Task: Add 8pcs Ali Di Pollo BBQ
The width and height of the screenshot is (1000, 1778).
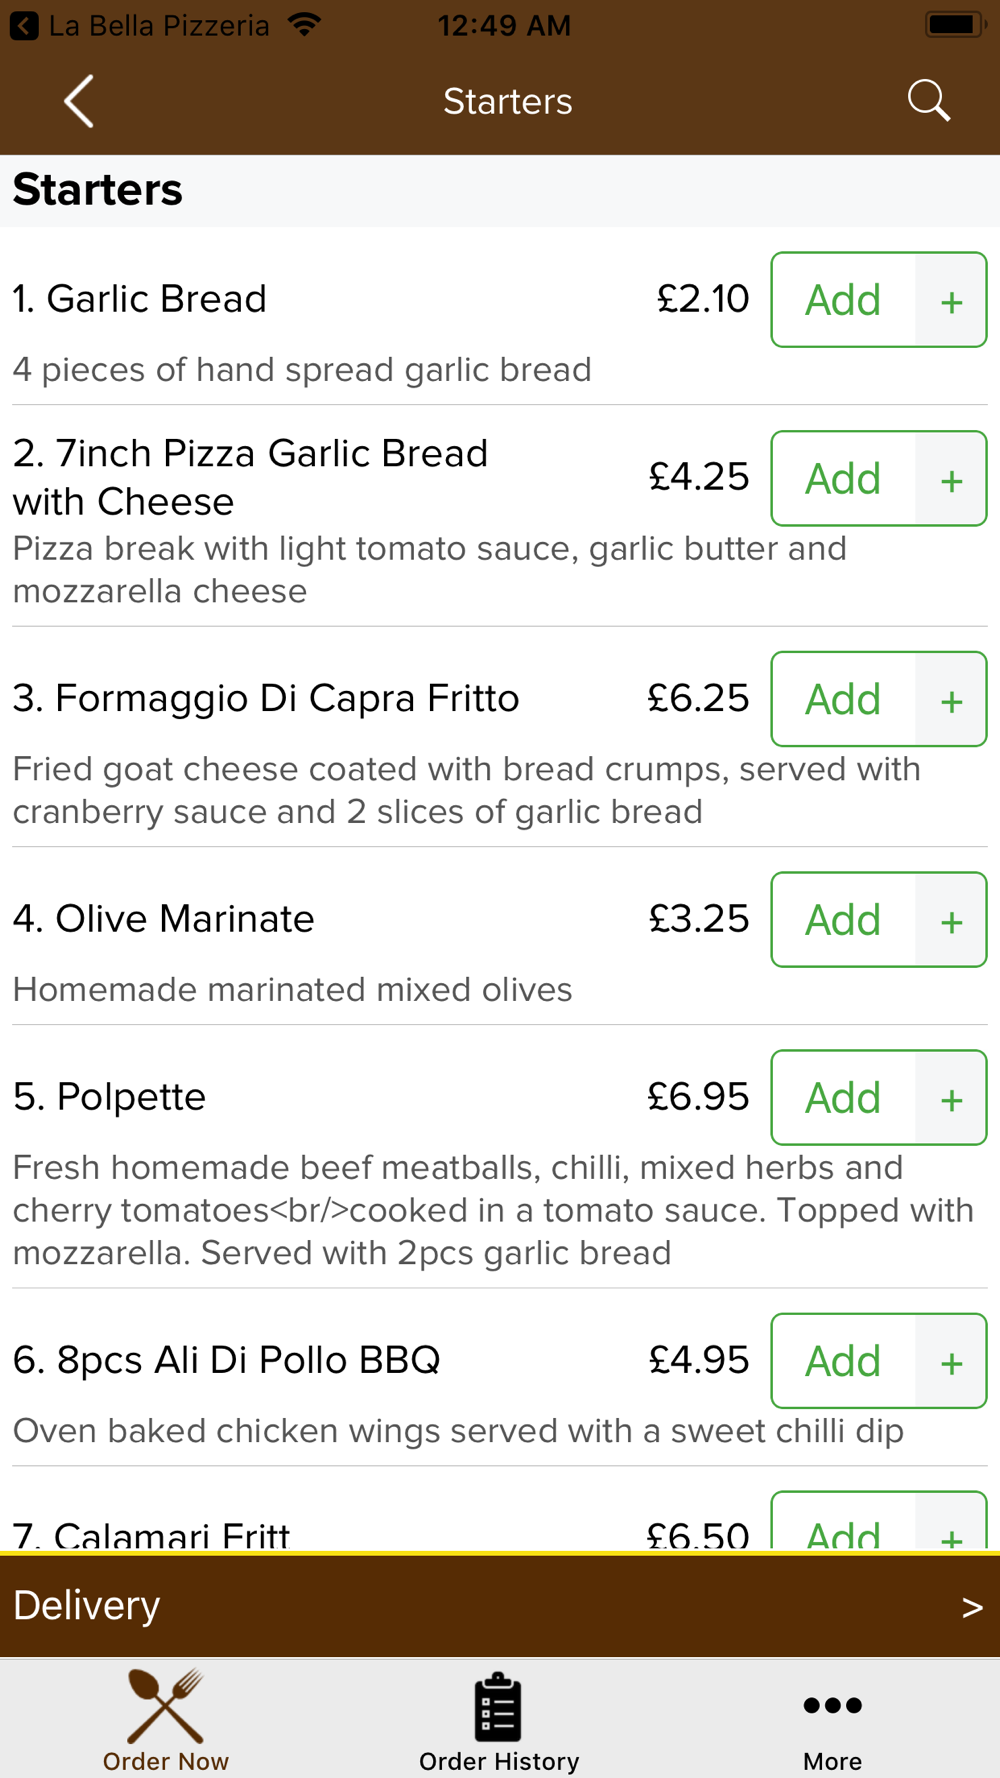Action: pos(843,1361)
